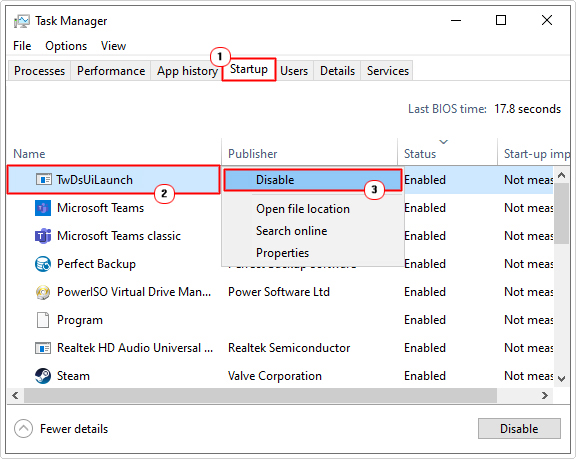The width and height of the screenshot is (576, 459).
Task: Click the Realtek HD Audio Universal icon
Action: [x=43, y=348]
